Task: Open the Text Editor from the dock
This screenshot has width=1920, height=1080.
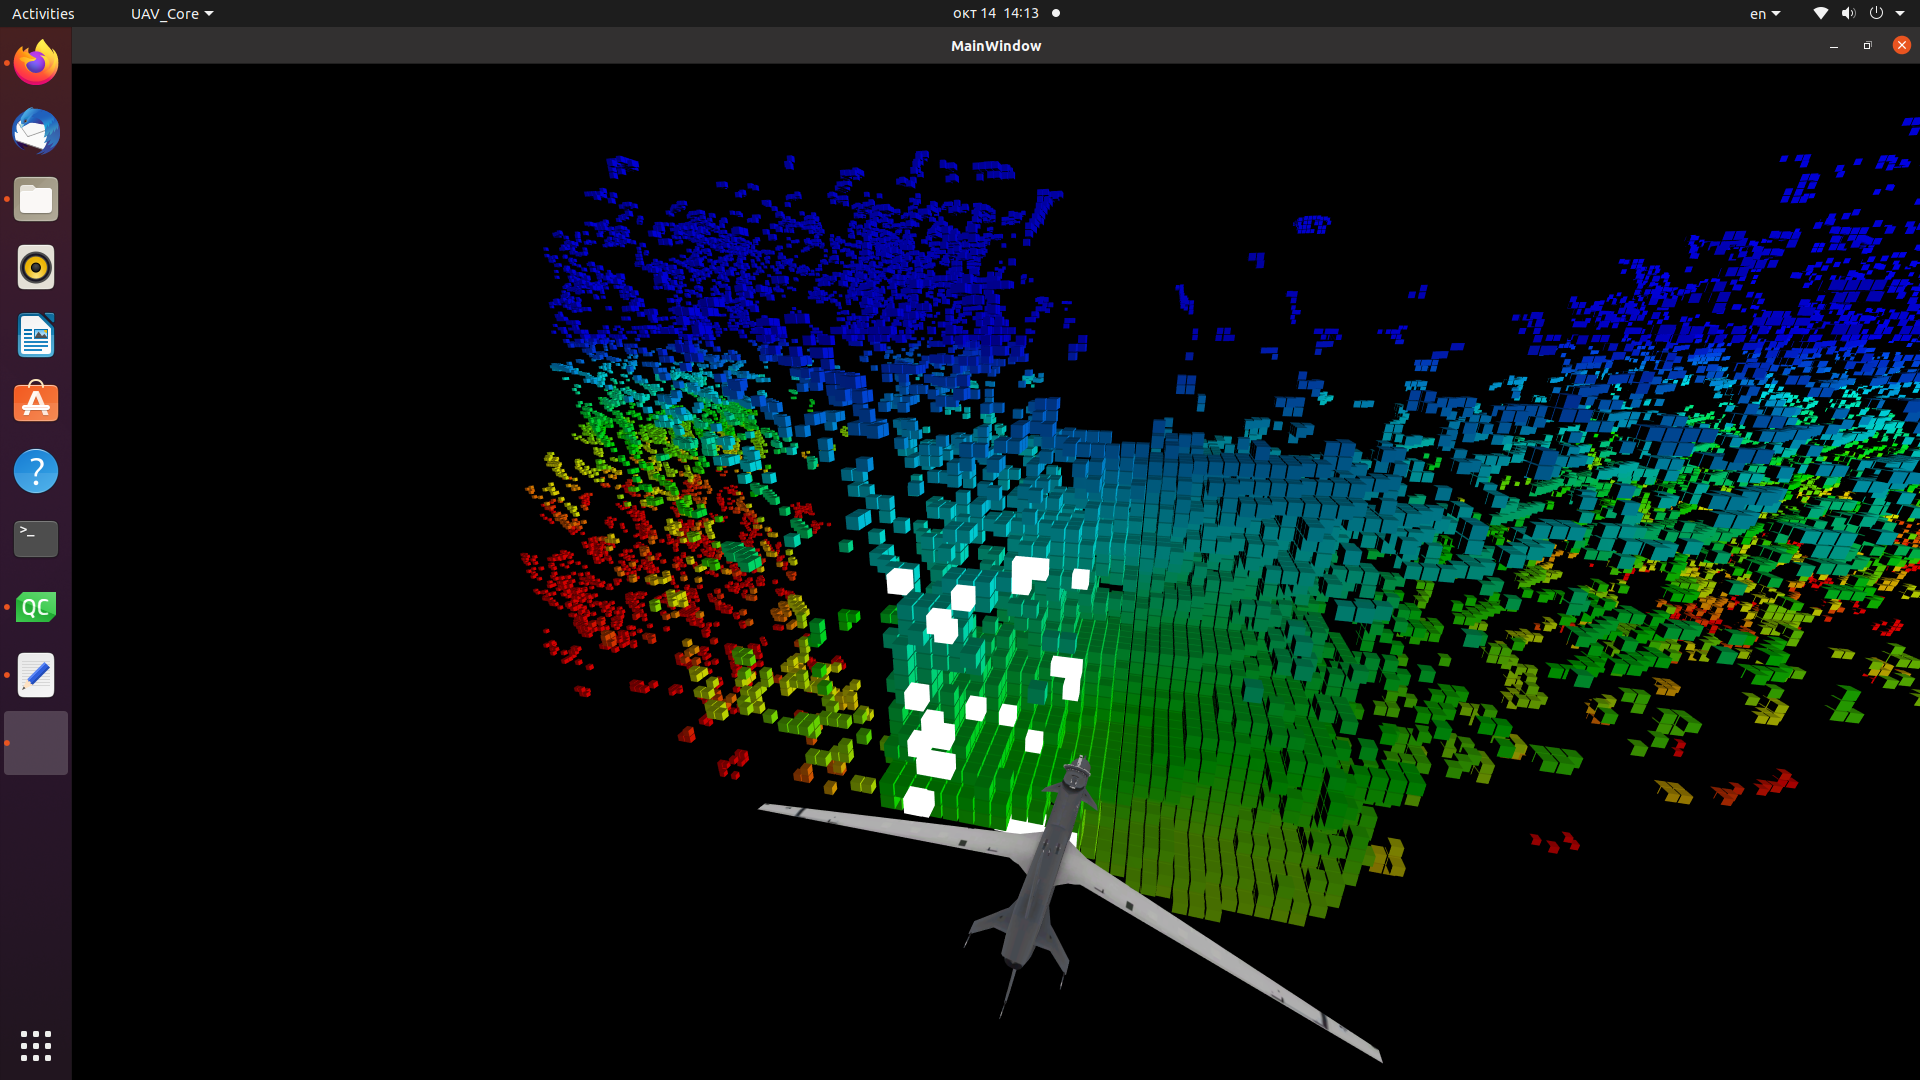Action: [x=35, y=675]
